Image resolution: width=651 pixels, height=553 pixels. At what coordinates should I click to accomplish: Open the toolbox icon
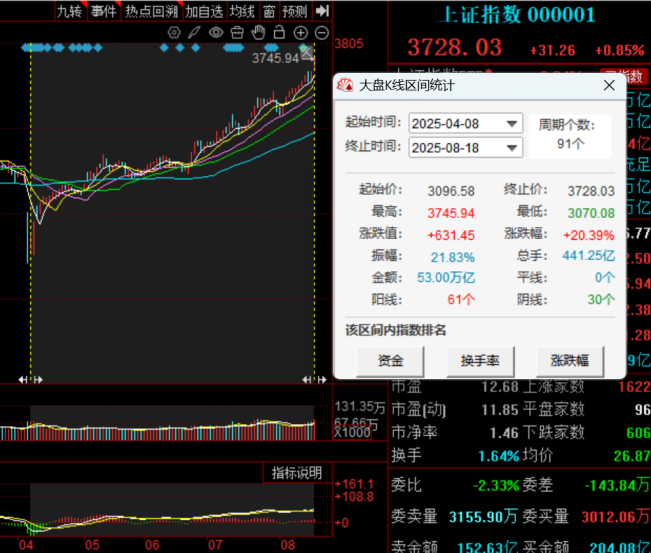click(237, 32)
